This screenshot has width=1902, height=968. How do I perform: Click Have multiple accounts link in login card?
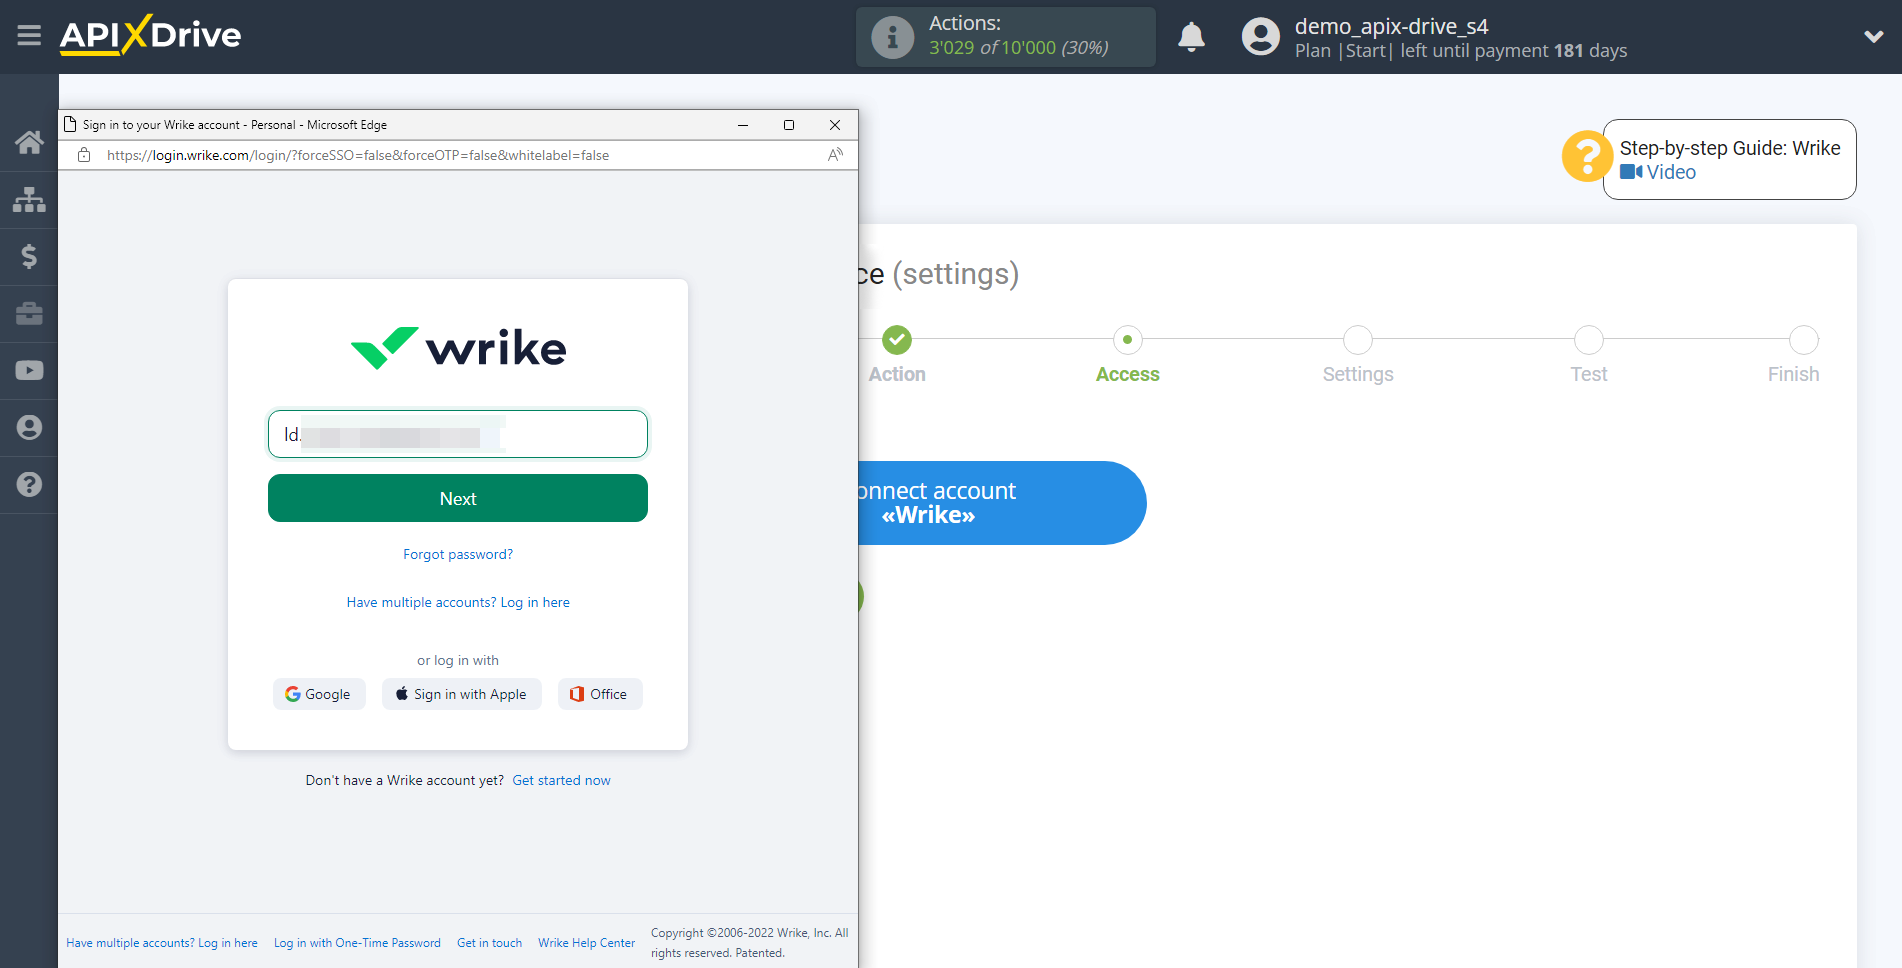tap(458, 602)
